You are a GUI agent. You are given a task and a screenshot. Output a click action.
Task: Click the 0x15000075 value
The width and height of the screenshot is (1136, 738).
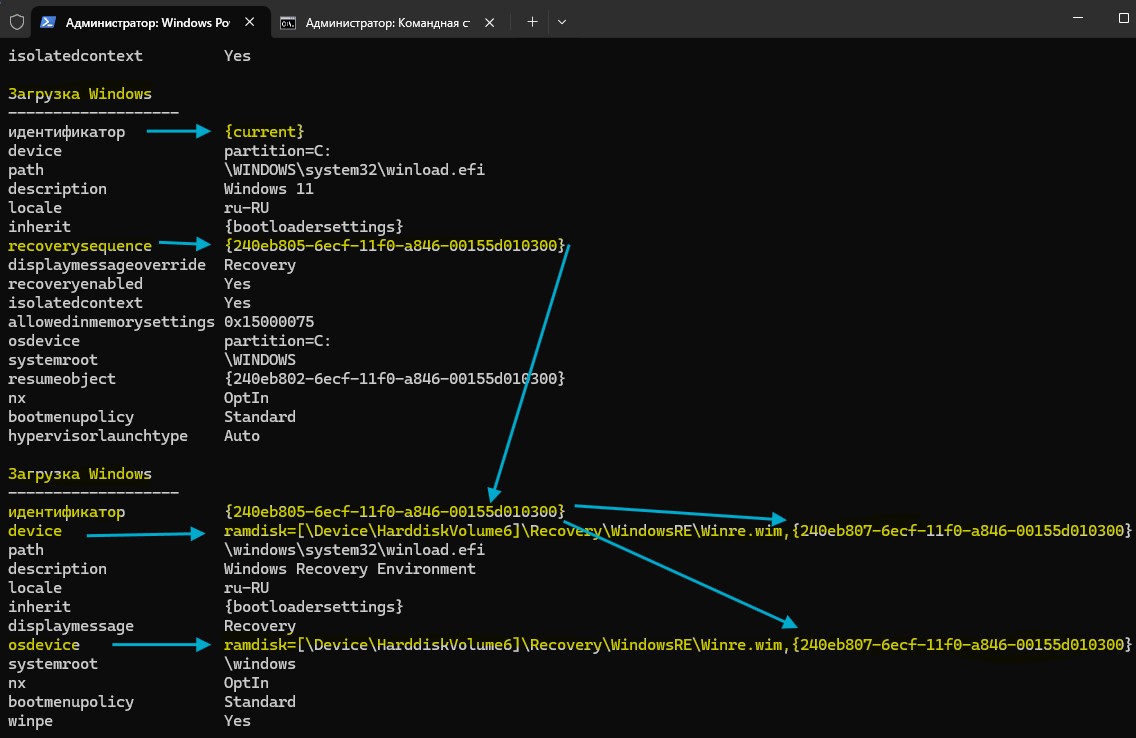[x=269, y=322]
